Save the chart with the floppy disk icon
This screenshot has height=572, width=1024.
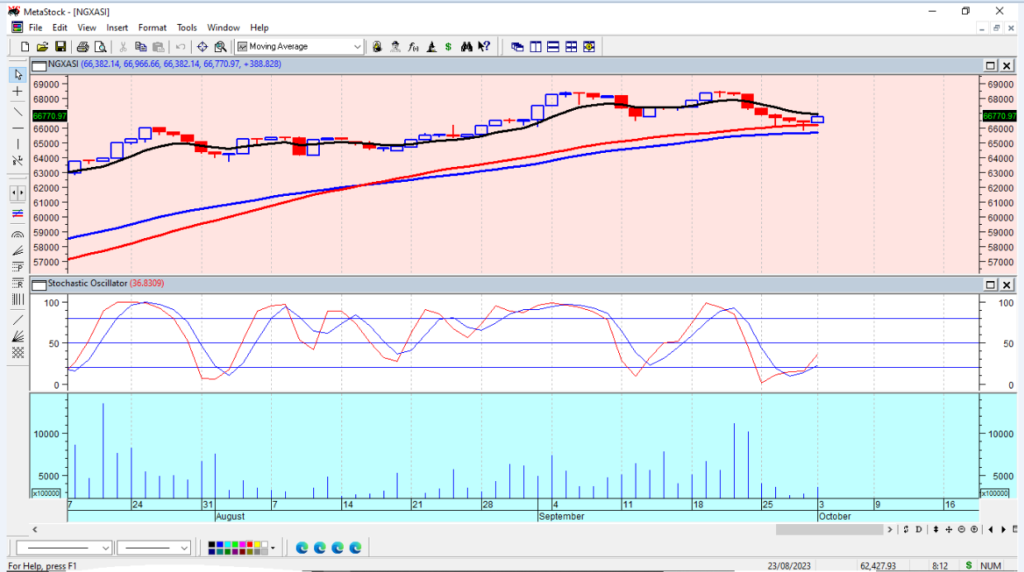(60, 47)
